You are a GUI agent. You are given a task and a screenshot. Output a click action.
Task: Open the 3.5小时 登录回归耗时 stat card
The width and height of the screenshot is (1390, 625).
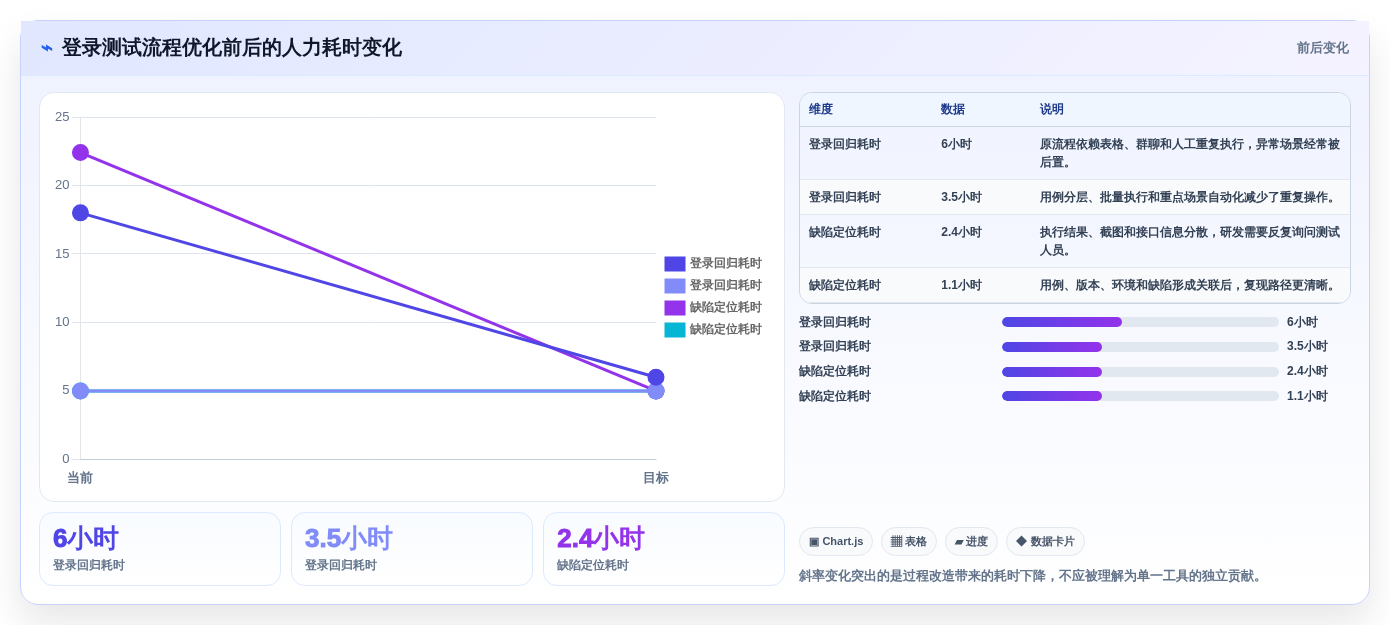412,549
